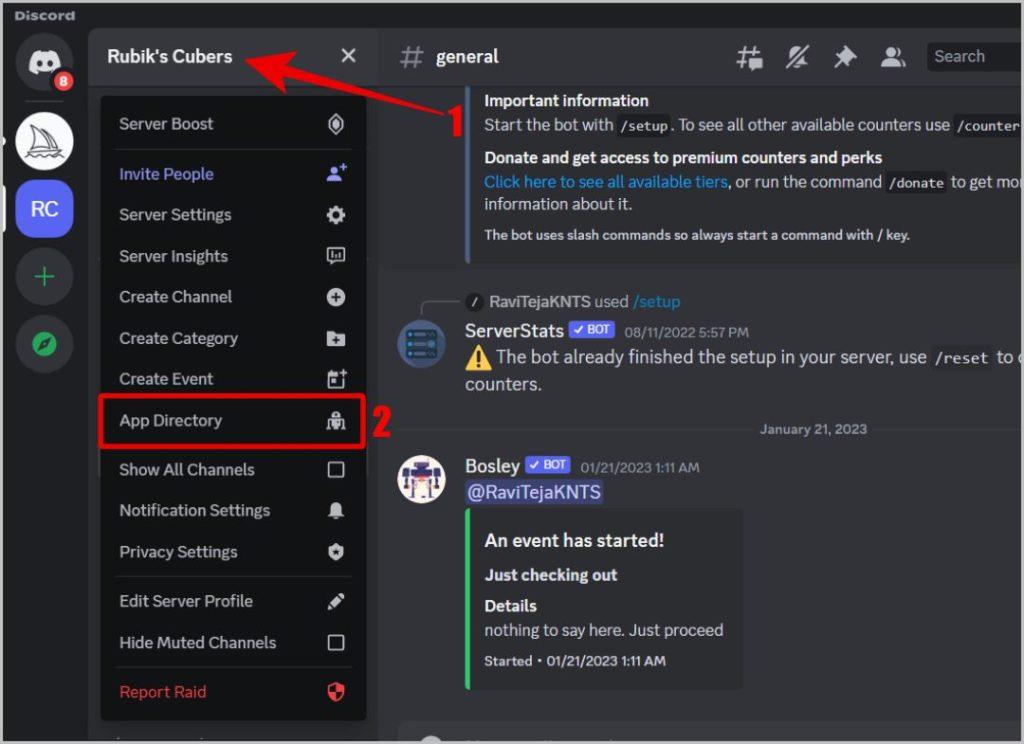
Task: Click Bosley username
Action: pyautogui.click(x=492, y=466)
